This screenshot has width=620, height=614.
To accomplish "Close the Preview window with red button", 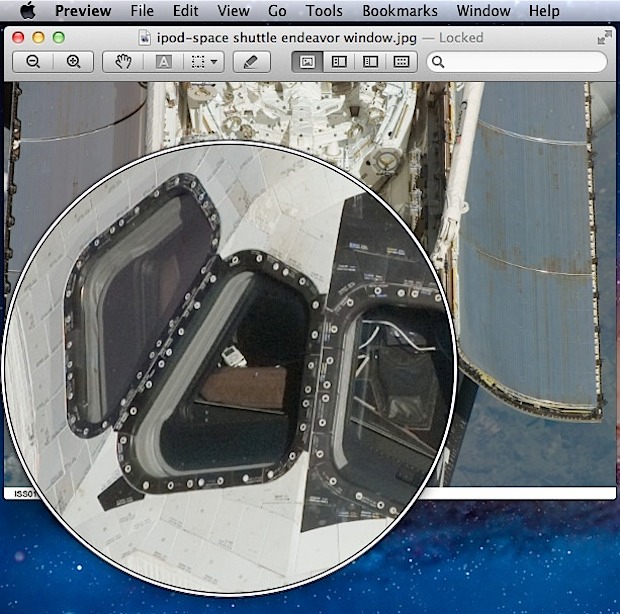I will coord(18,38).
